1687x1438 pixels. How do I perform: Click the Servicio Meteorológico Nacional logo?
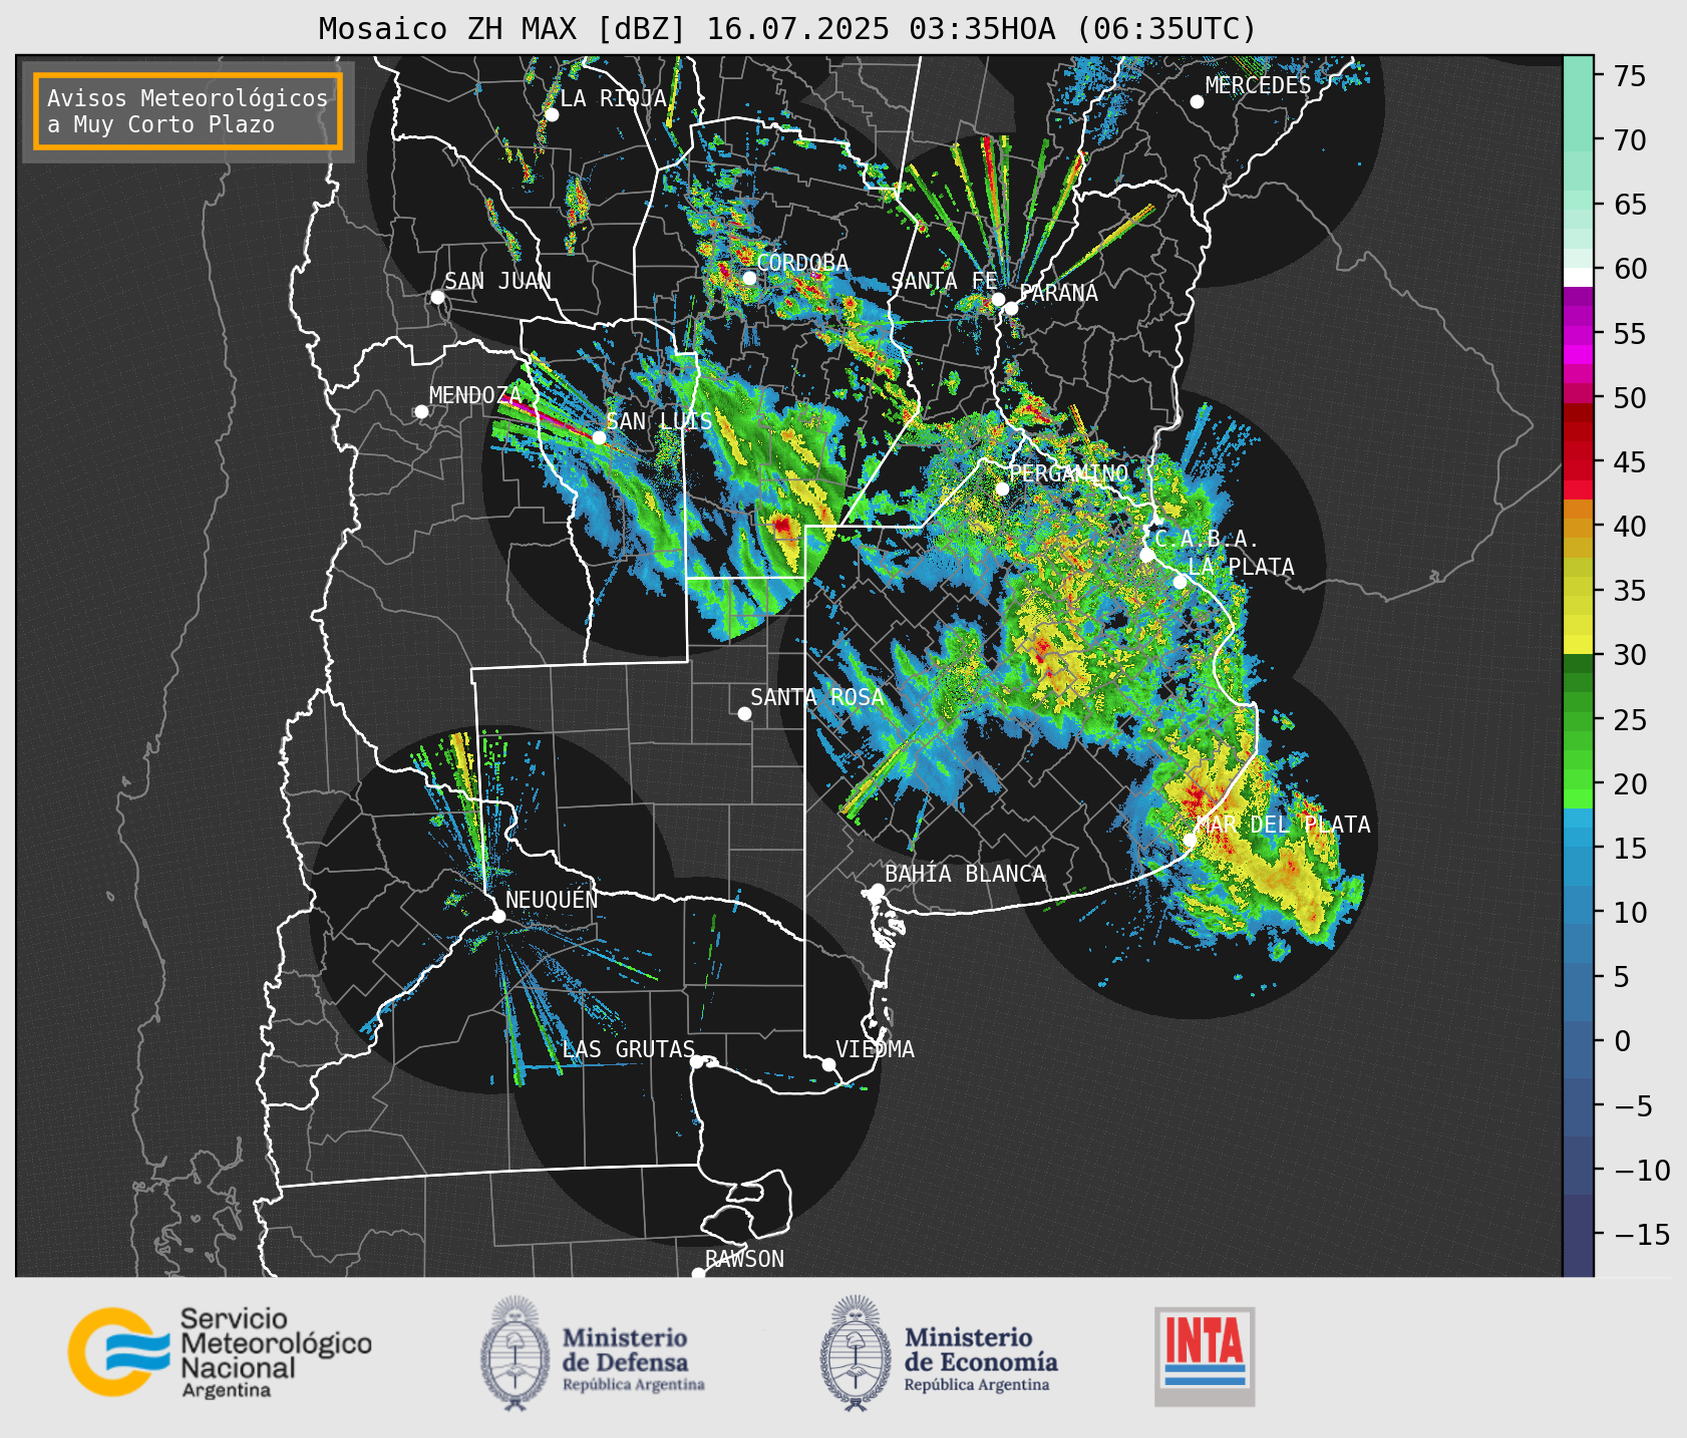pyautogui.click(x=220, y=1352)
